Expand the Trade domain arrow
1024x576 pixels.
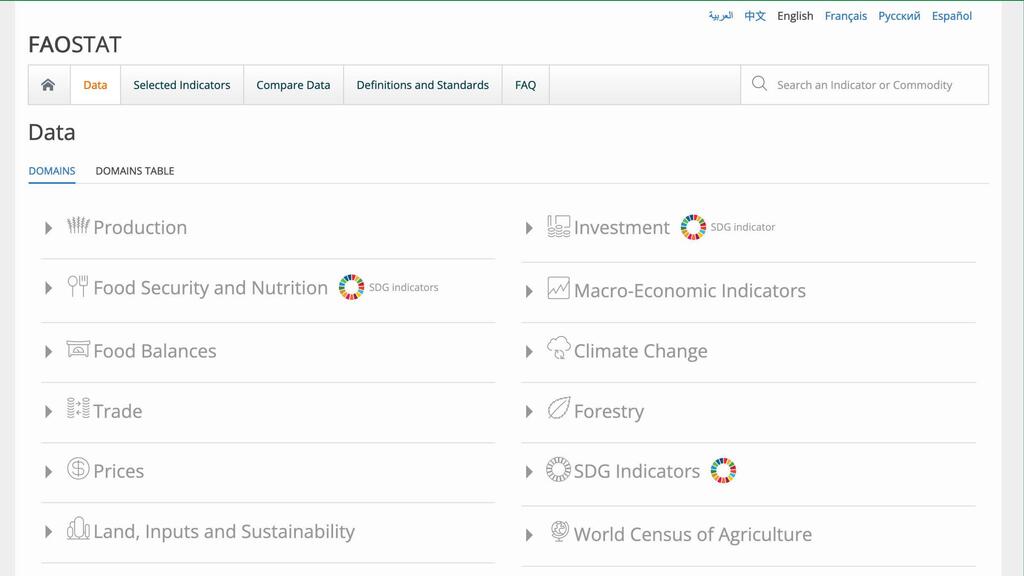pos(48,411)
